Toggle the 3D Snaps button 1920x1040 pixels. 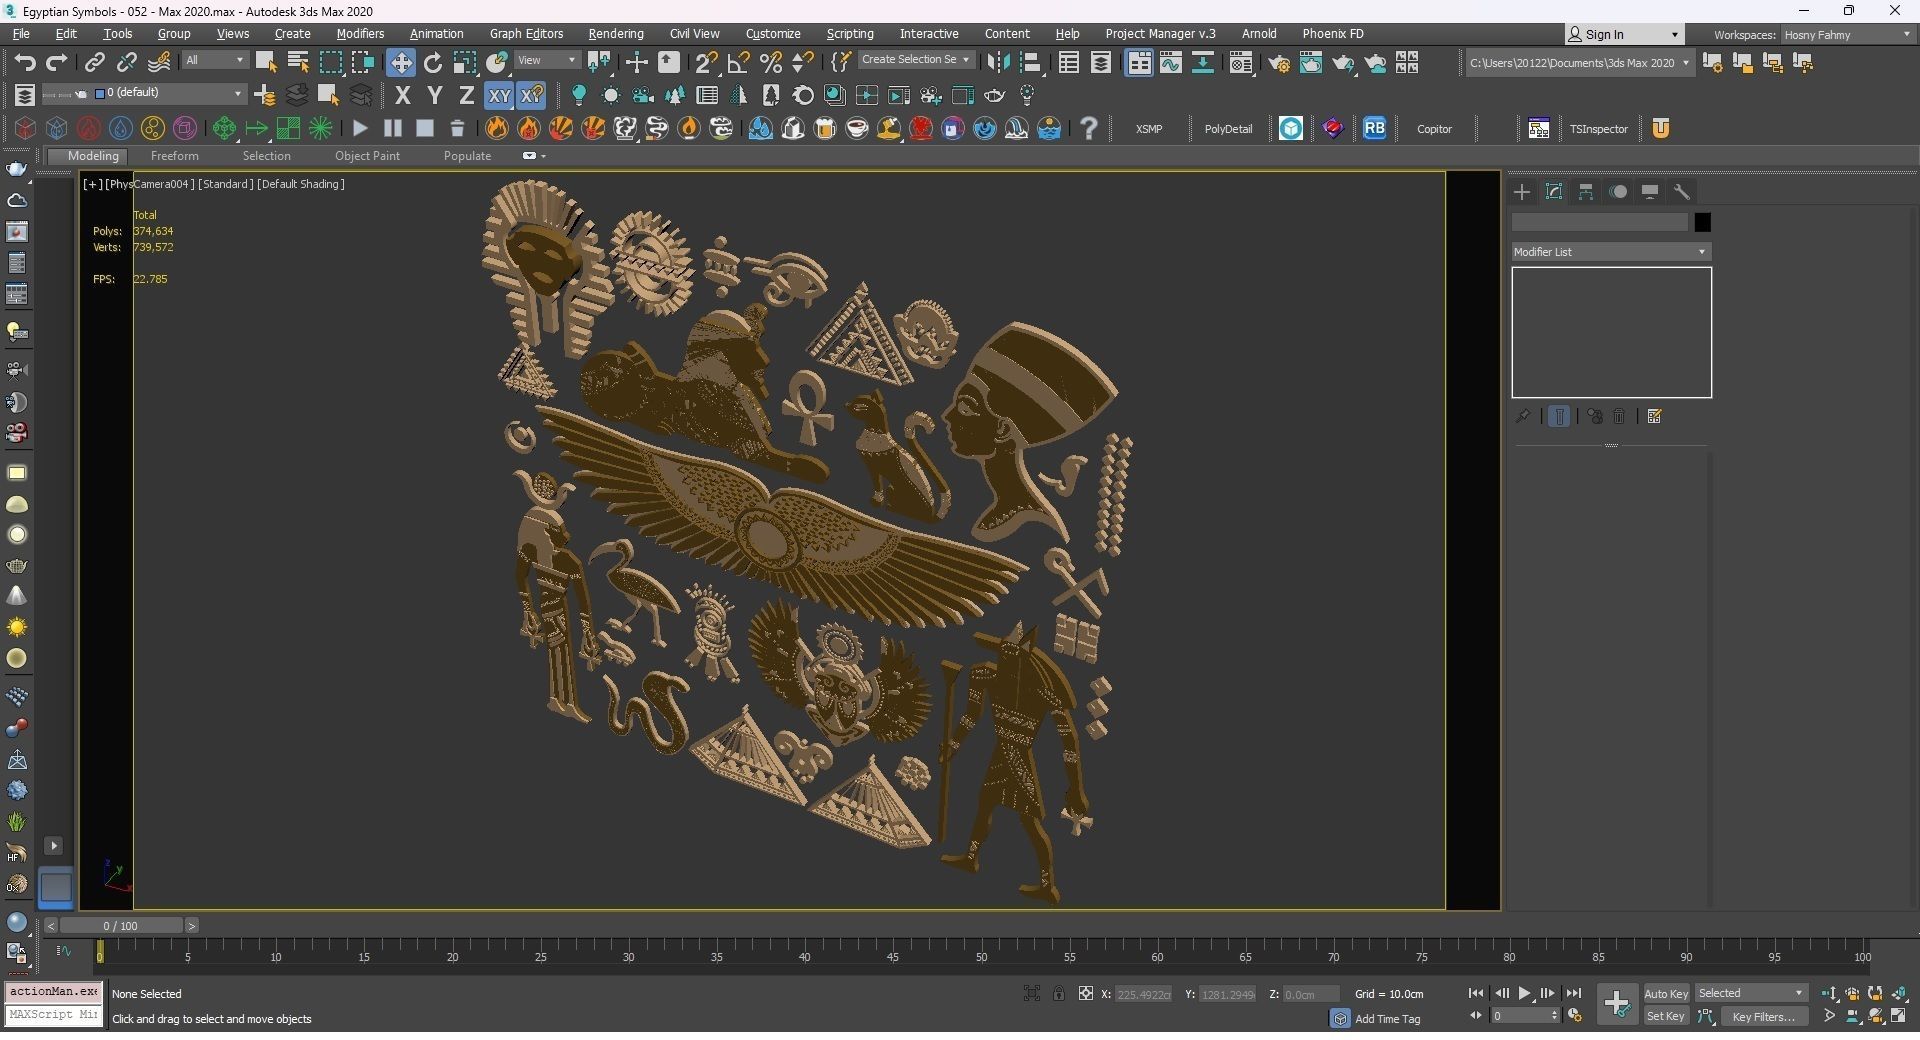point(707,62)
